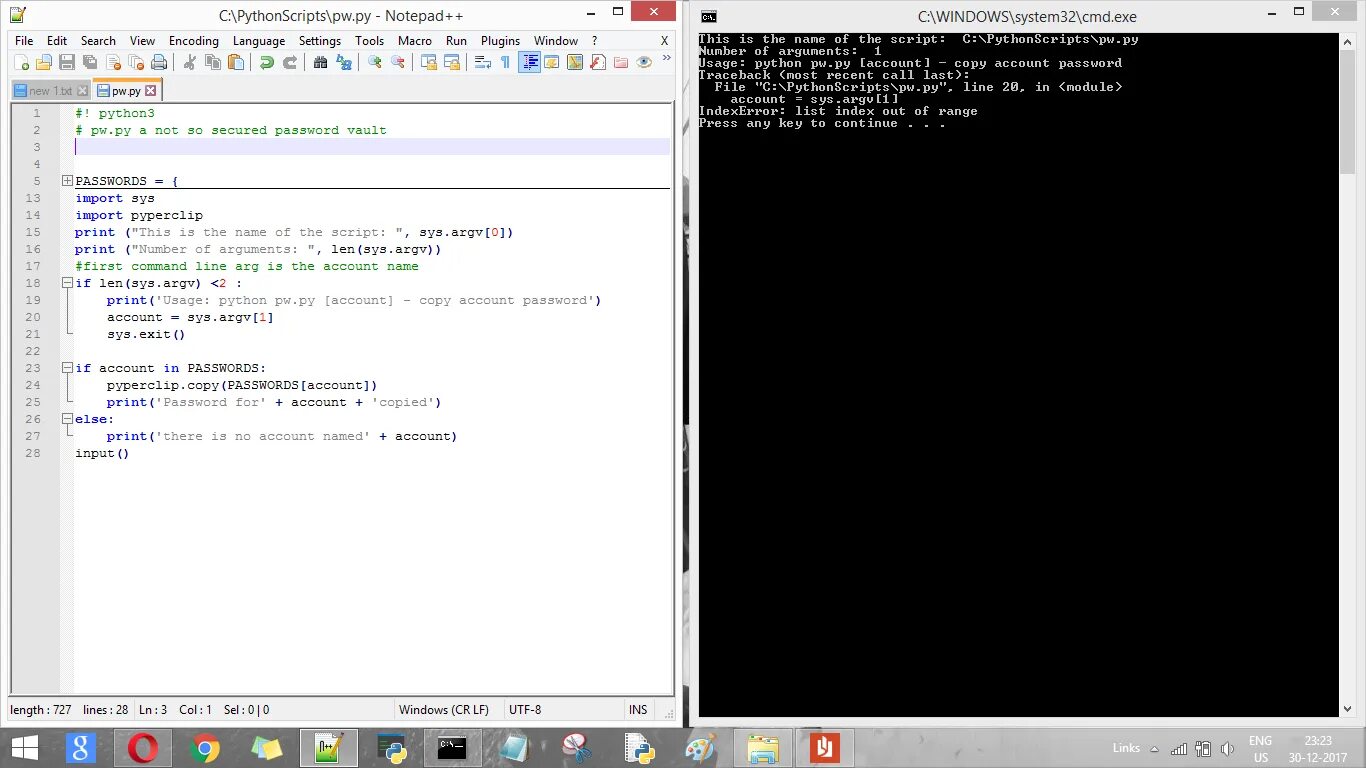This screenshot has width=1366, height=768.
Task: Toggle the Indent Guide toolbar button
Action: click(x=529, y=62)
